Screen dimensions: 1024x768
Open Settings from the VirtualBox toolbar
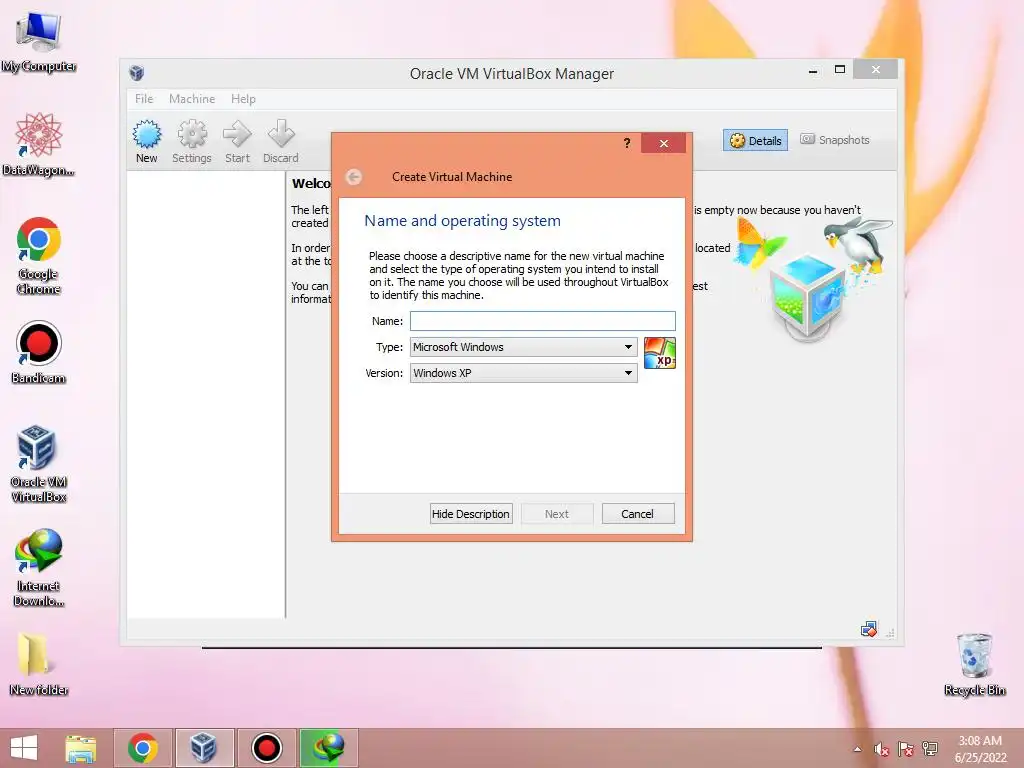[x=191, y=142]
